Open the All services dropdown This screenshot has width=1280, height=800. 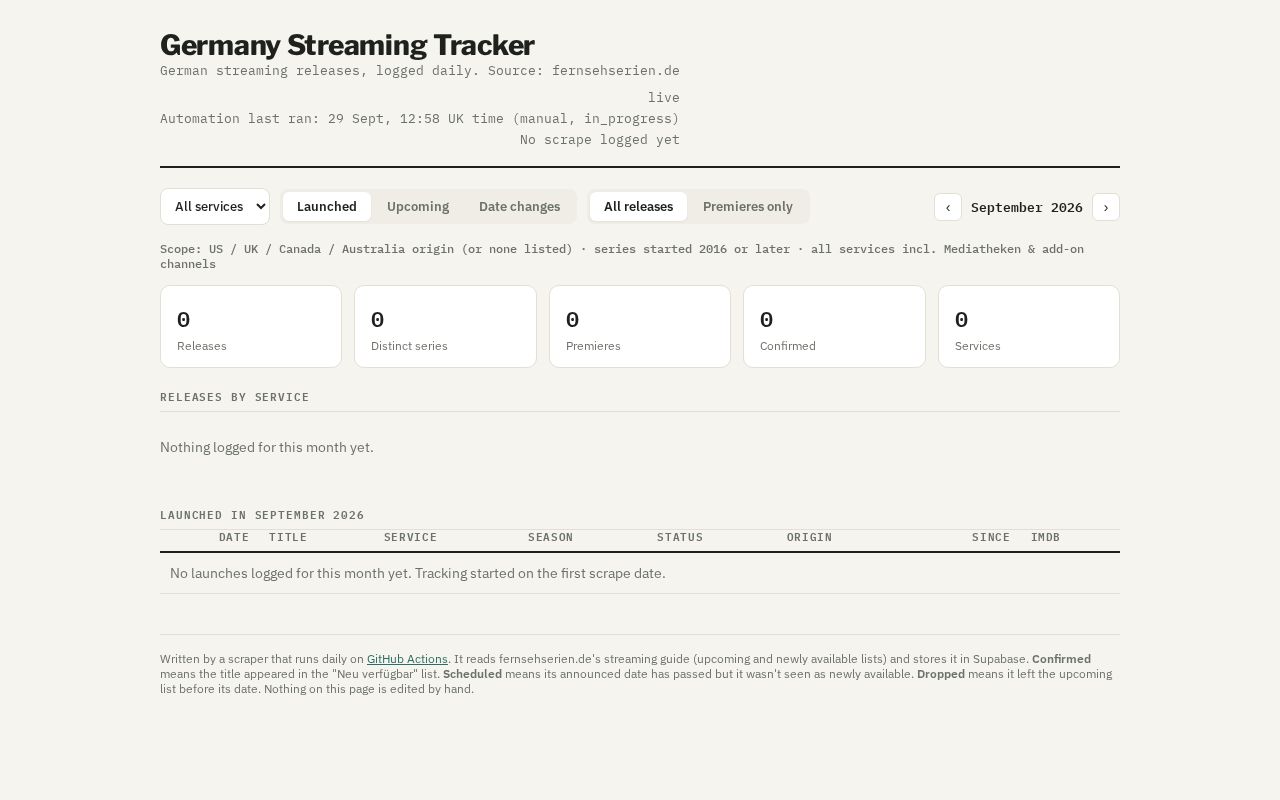(x=215, y=207)
